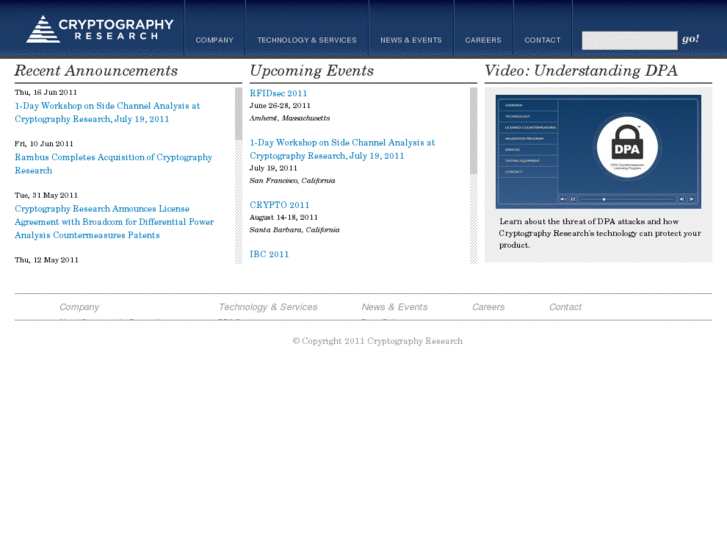
Task: Focus the site search input field
Action: tap(630, 40)
